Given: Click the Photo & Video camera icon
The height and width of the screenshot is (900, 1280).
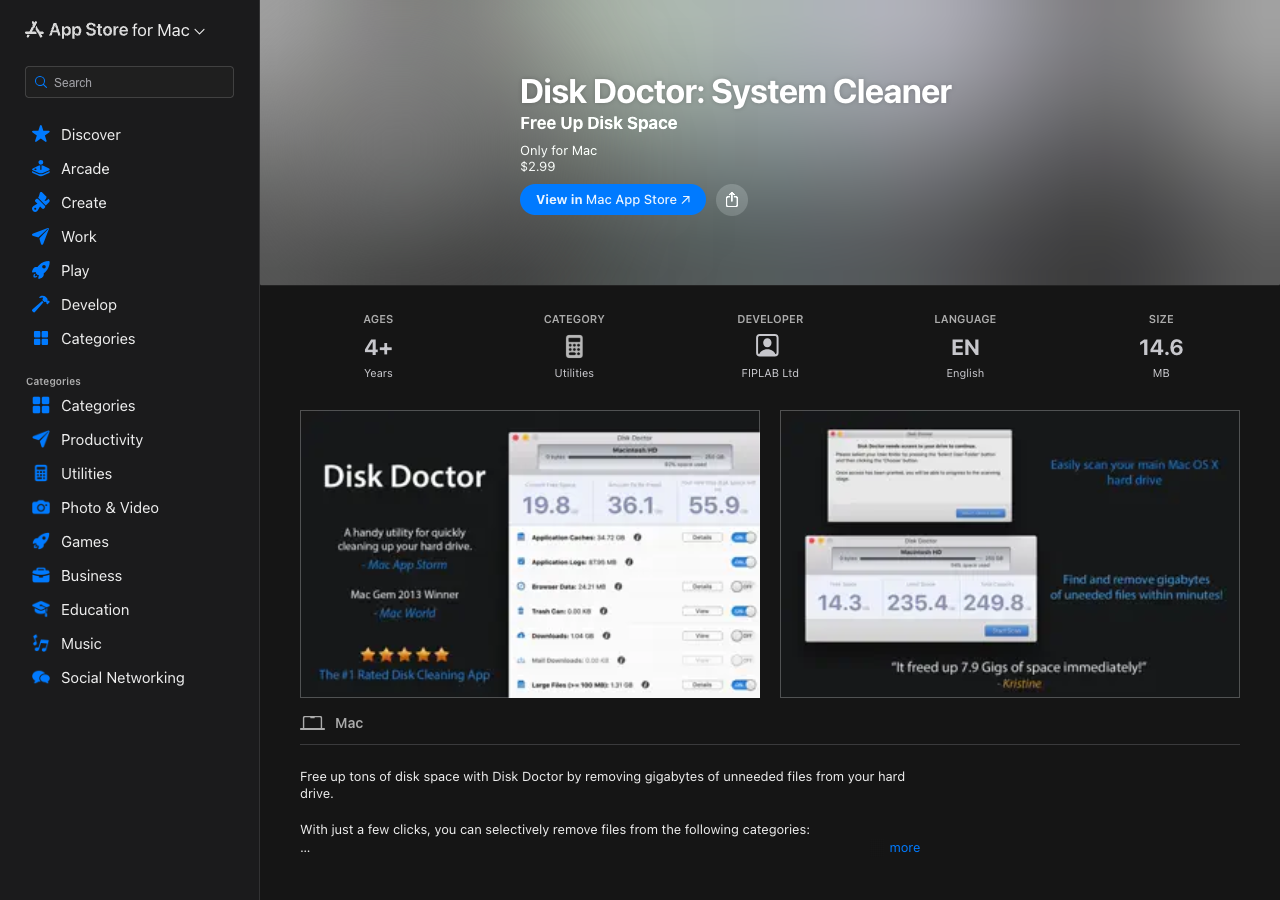Looking at the screenshot, I should [x=40, y=507].
